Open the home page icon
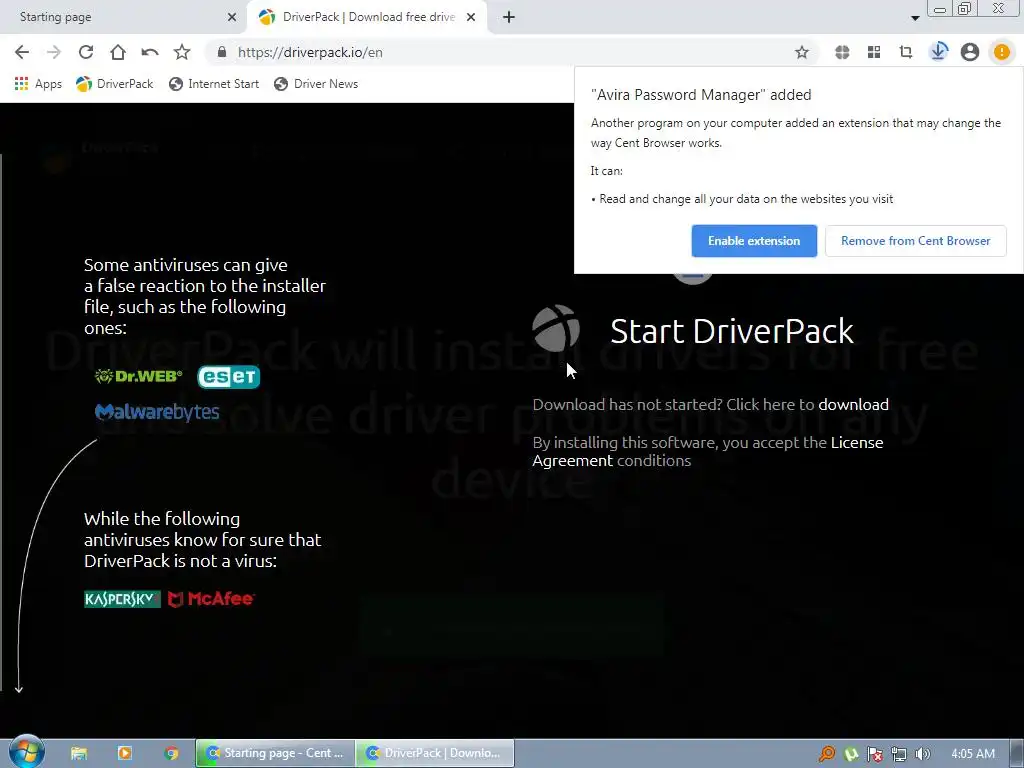Viewport: 1024px width, 768px height. tap(118, 52)
